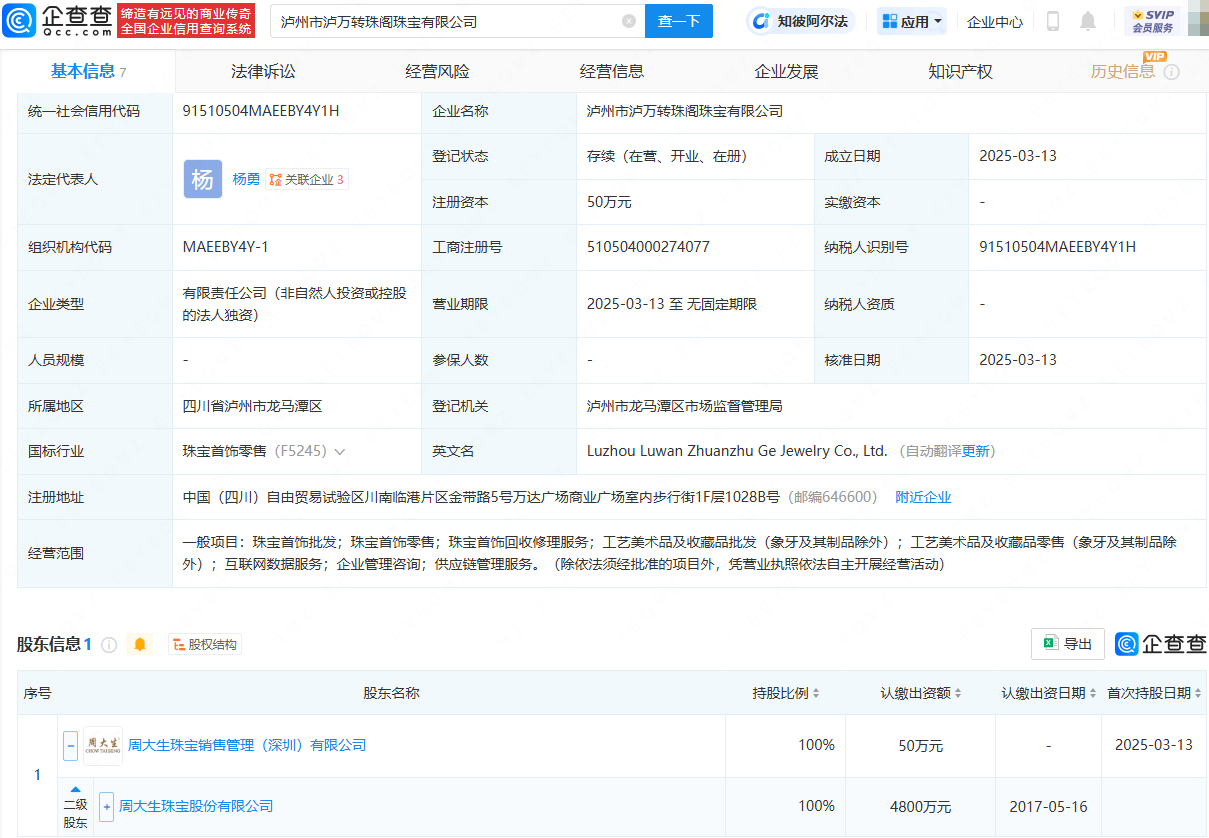The image size is (1209, 838).
Task: Open SVIP 会员服务
Action: pyautogui.click(x=1152, y=21)
